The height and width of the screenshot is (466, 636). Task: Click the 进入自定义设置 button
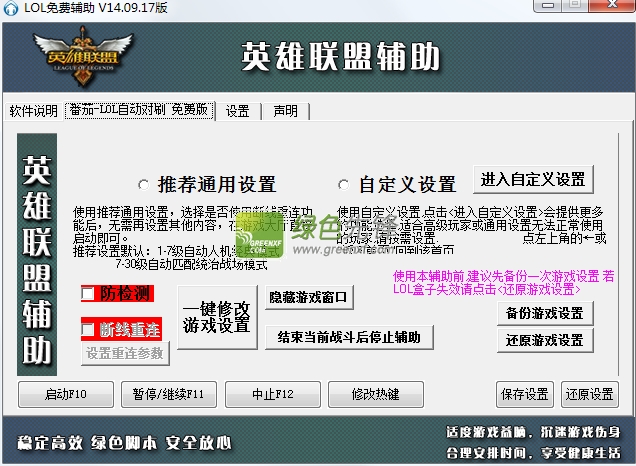coord(533,179)
